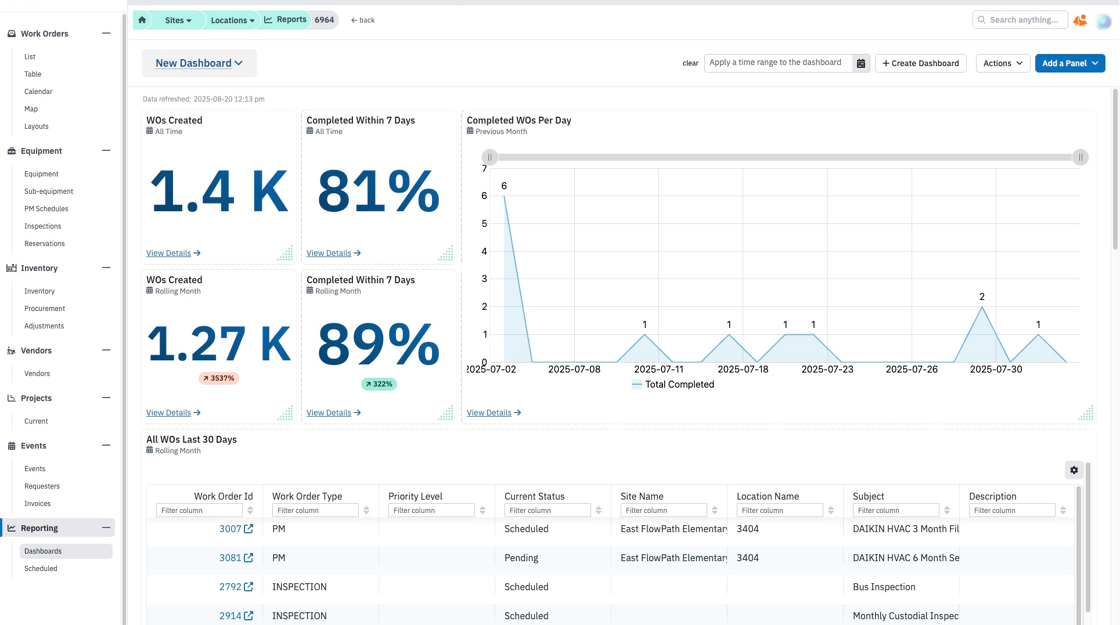Click the sort arrows on Work Order Id column
The height and width of the screenshot is (625, 1120).
coord(250,511)
